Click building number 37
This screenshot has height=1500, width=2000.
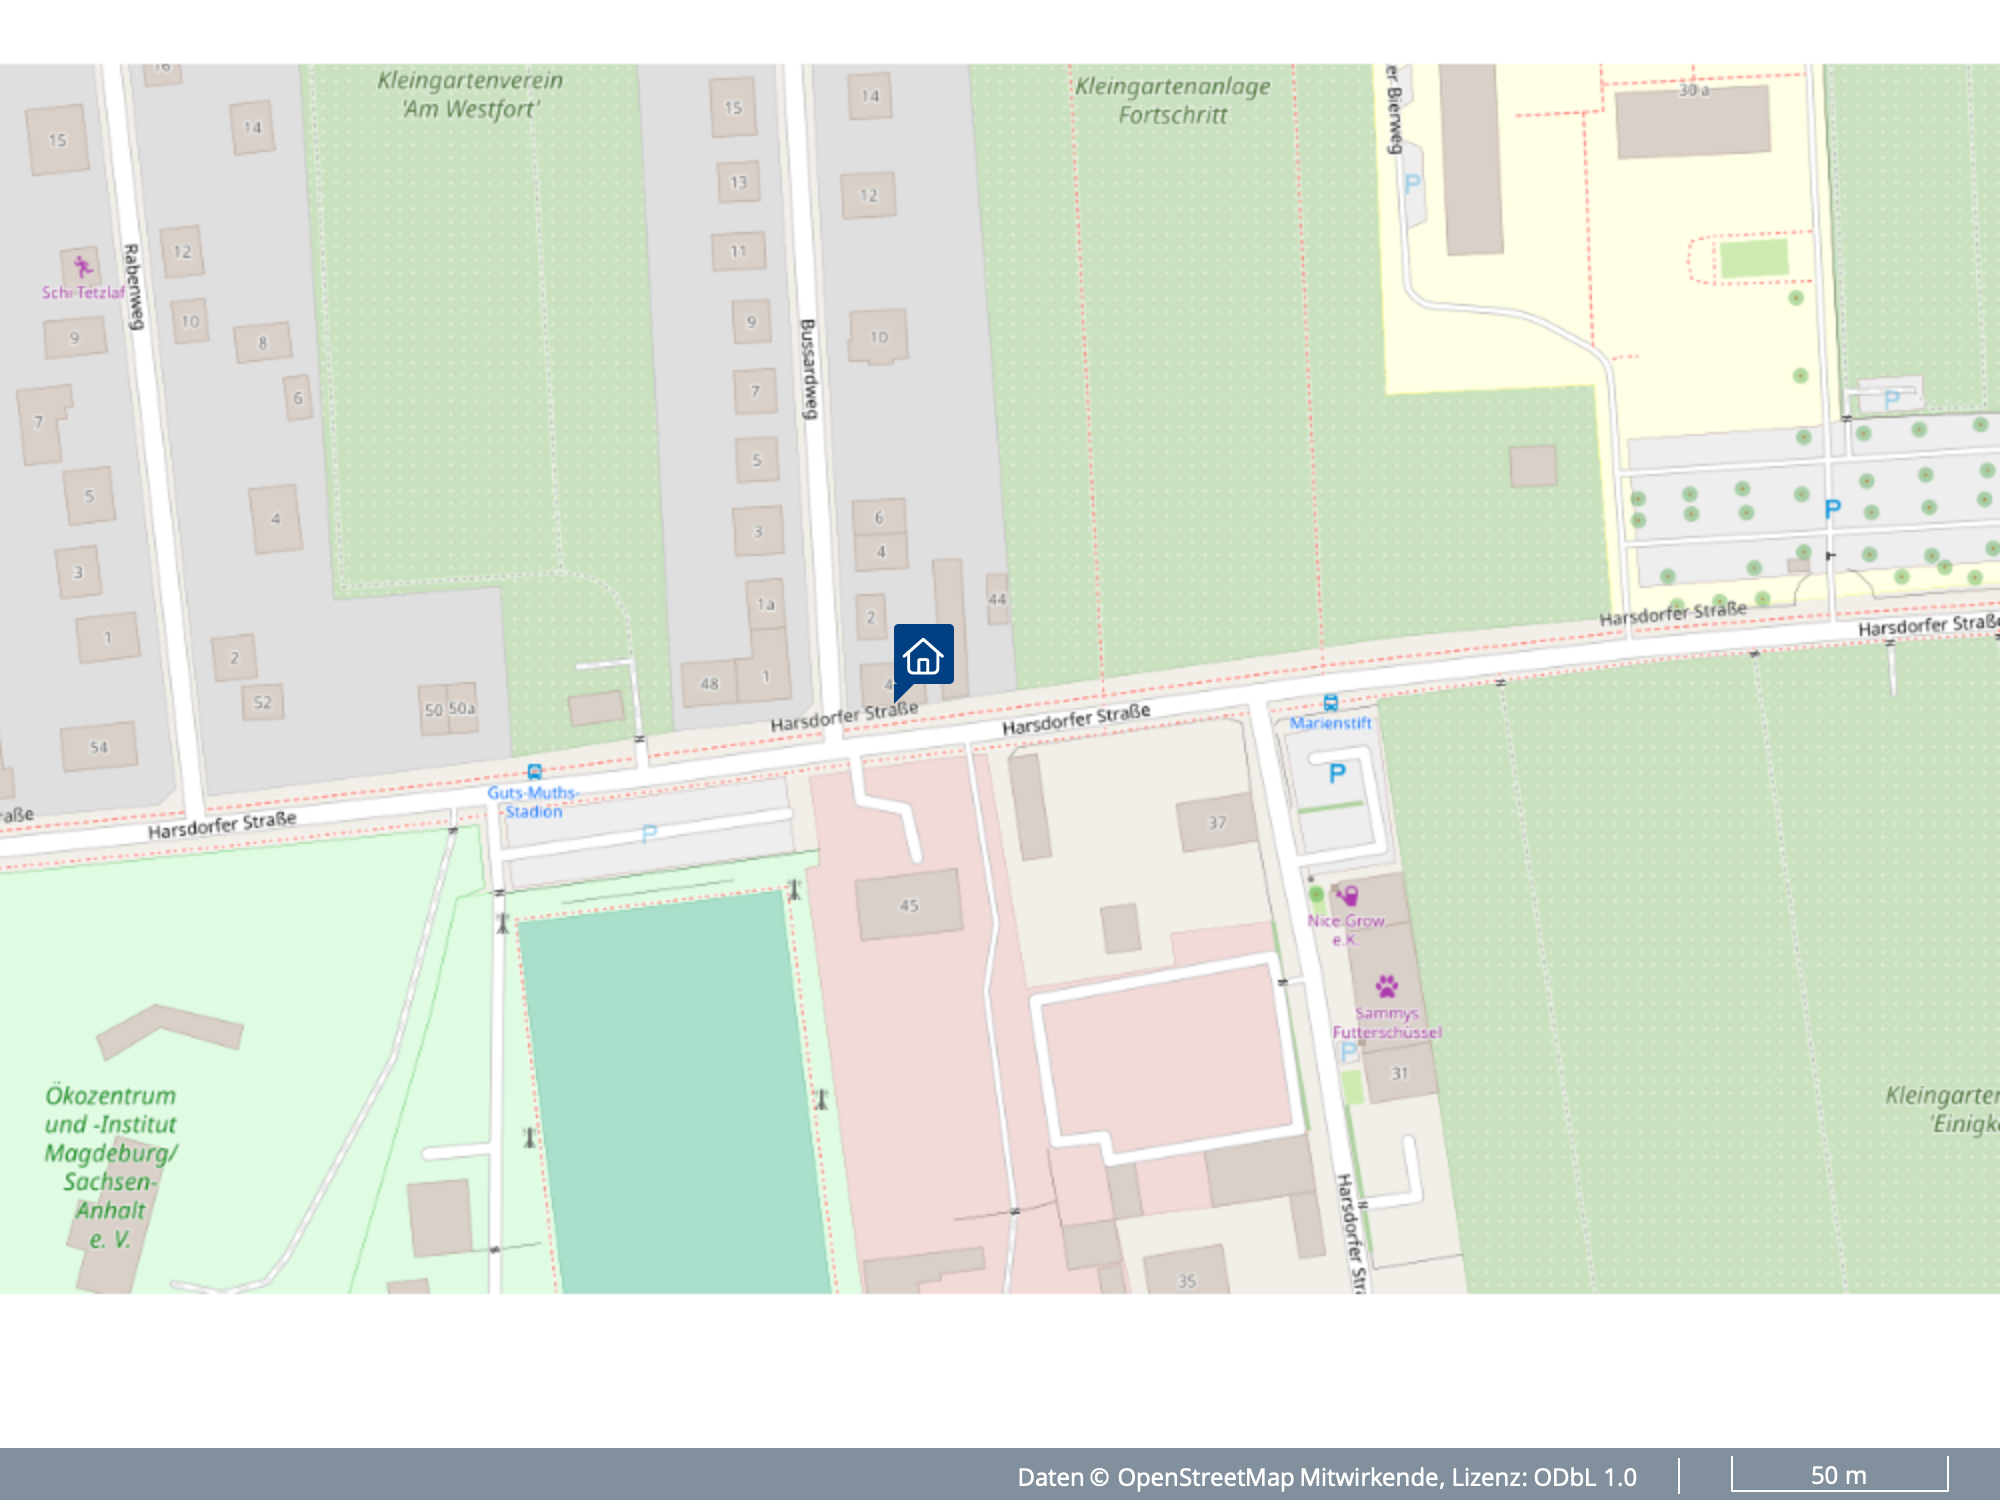tap(1216, 823)
